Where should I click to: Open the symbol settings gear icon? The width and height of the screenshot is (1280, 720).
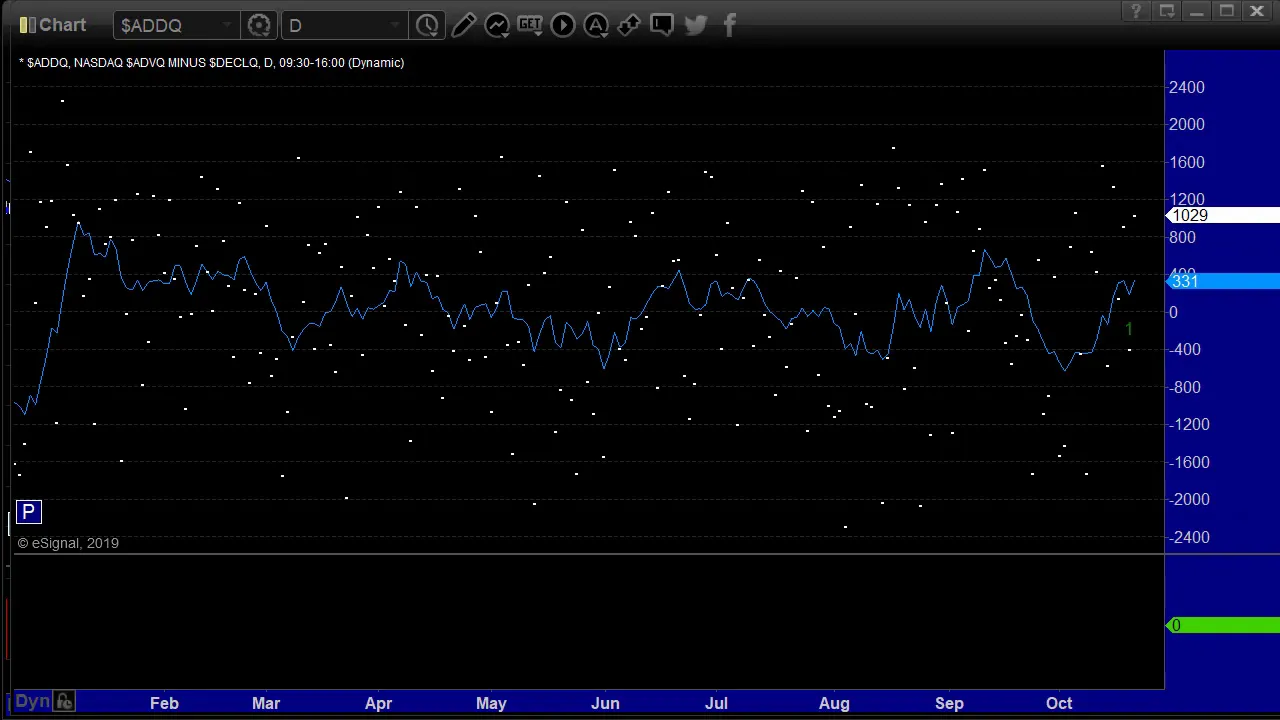coord(259,25)
